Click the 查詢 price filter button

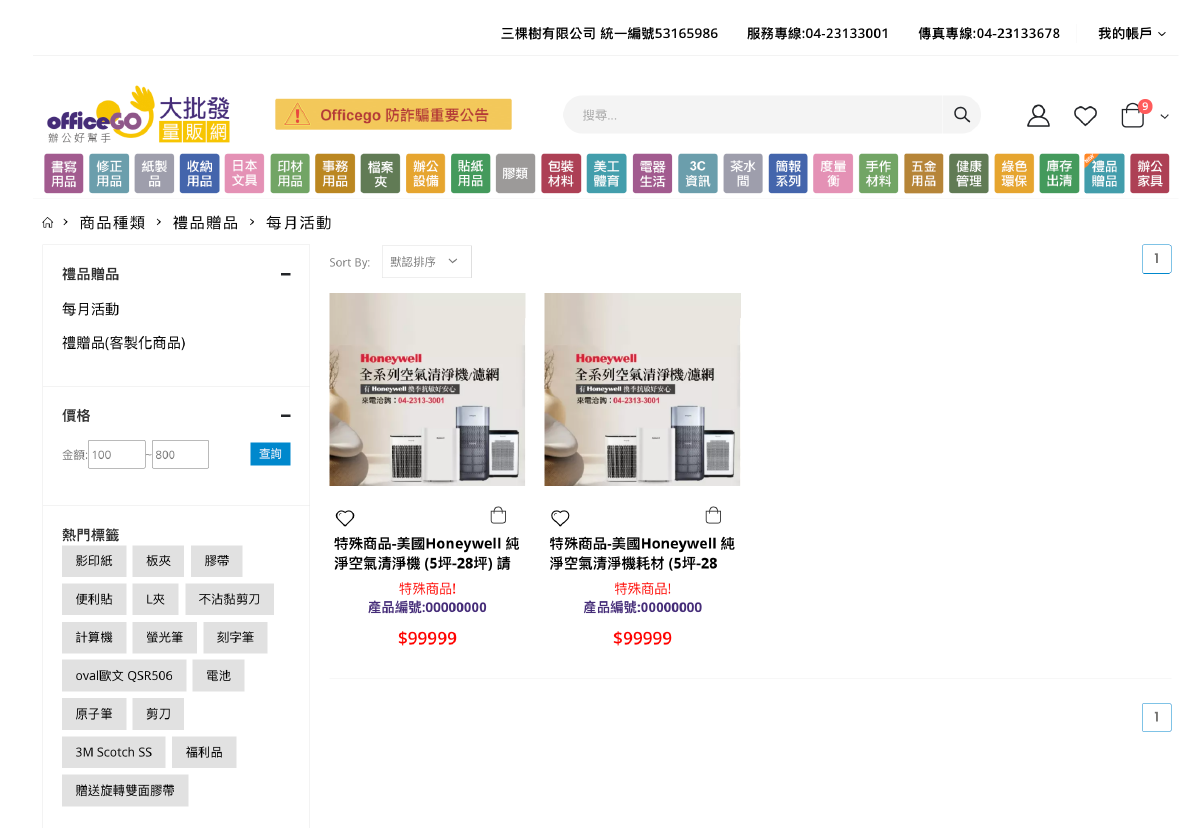tap(270, 454)
